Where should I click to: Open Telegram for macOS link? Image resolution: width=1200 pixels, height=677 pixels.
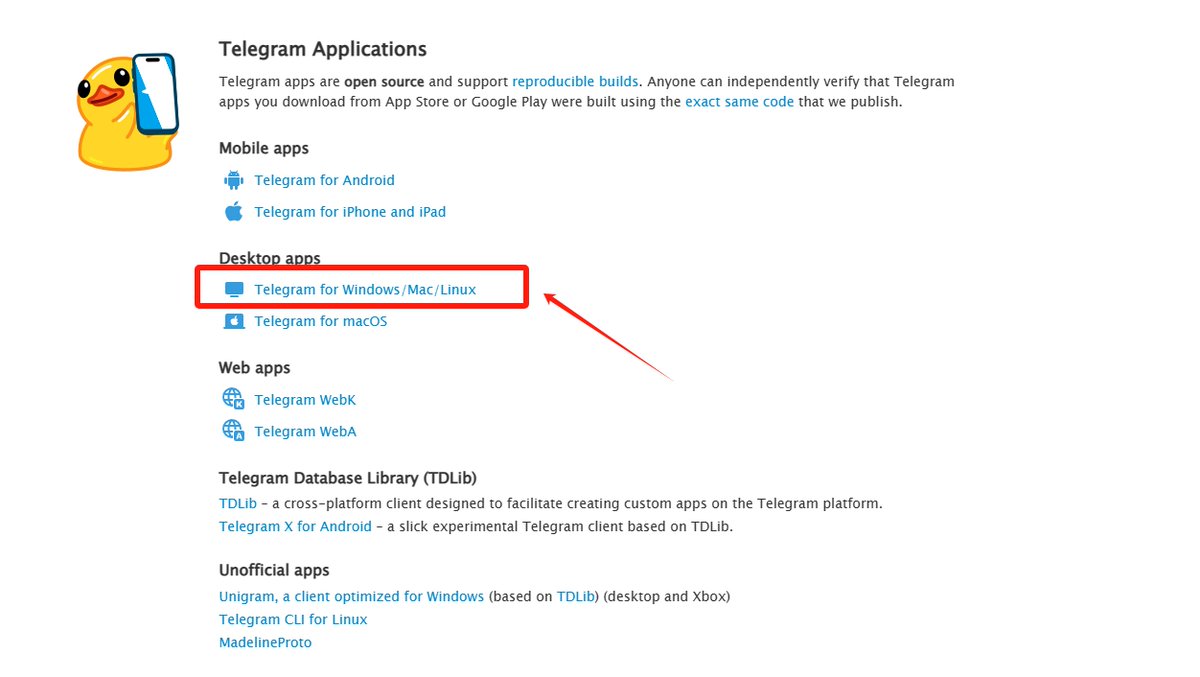pos(320,321)
